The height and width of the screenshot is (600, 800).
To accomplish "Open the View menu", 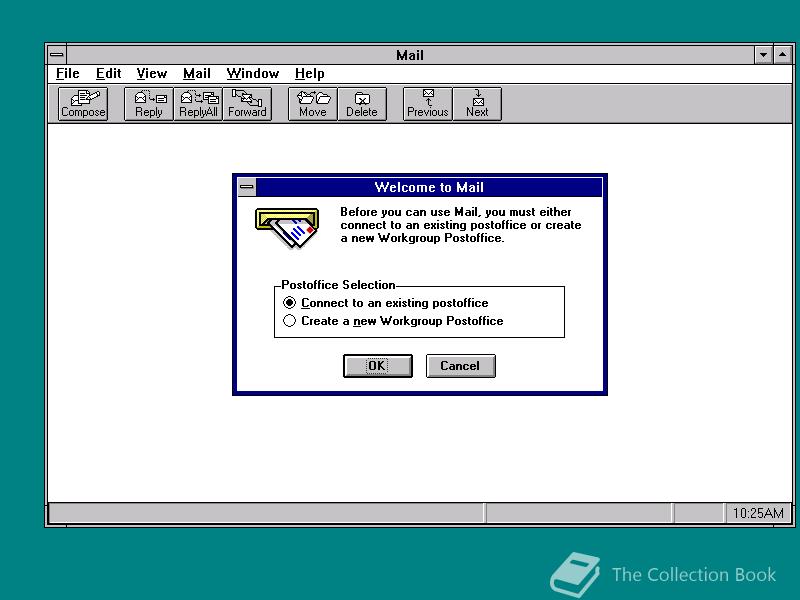I will tap(152, 73).
